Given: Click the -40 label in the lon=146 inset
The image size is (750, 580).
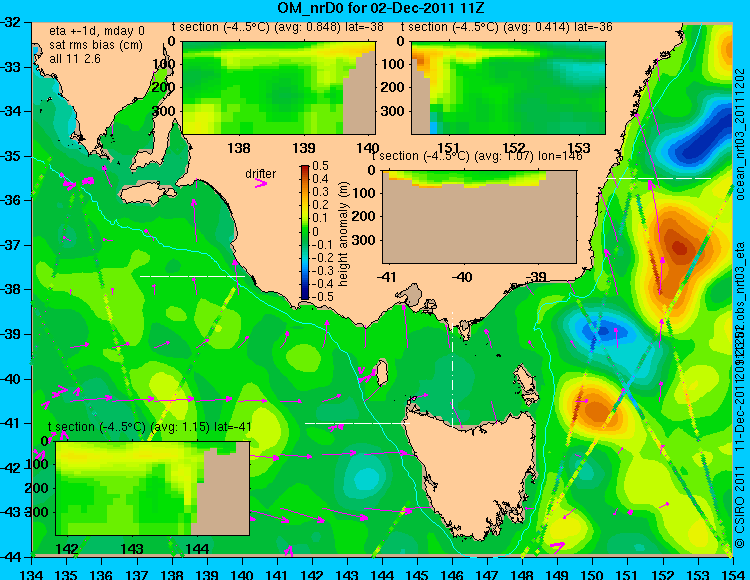Looking at the screenshot, I should pyautogui.click(x=462, y=277).
